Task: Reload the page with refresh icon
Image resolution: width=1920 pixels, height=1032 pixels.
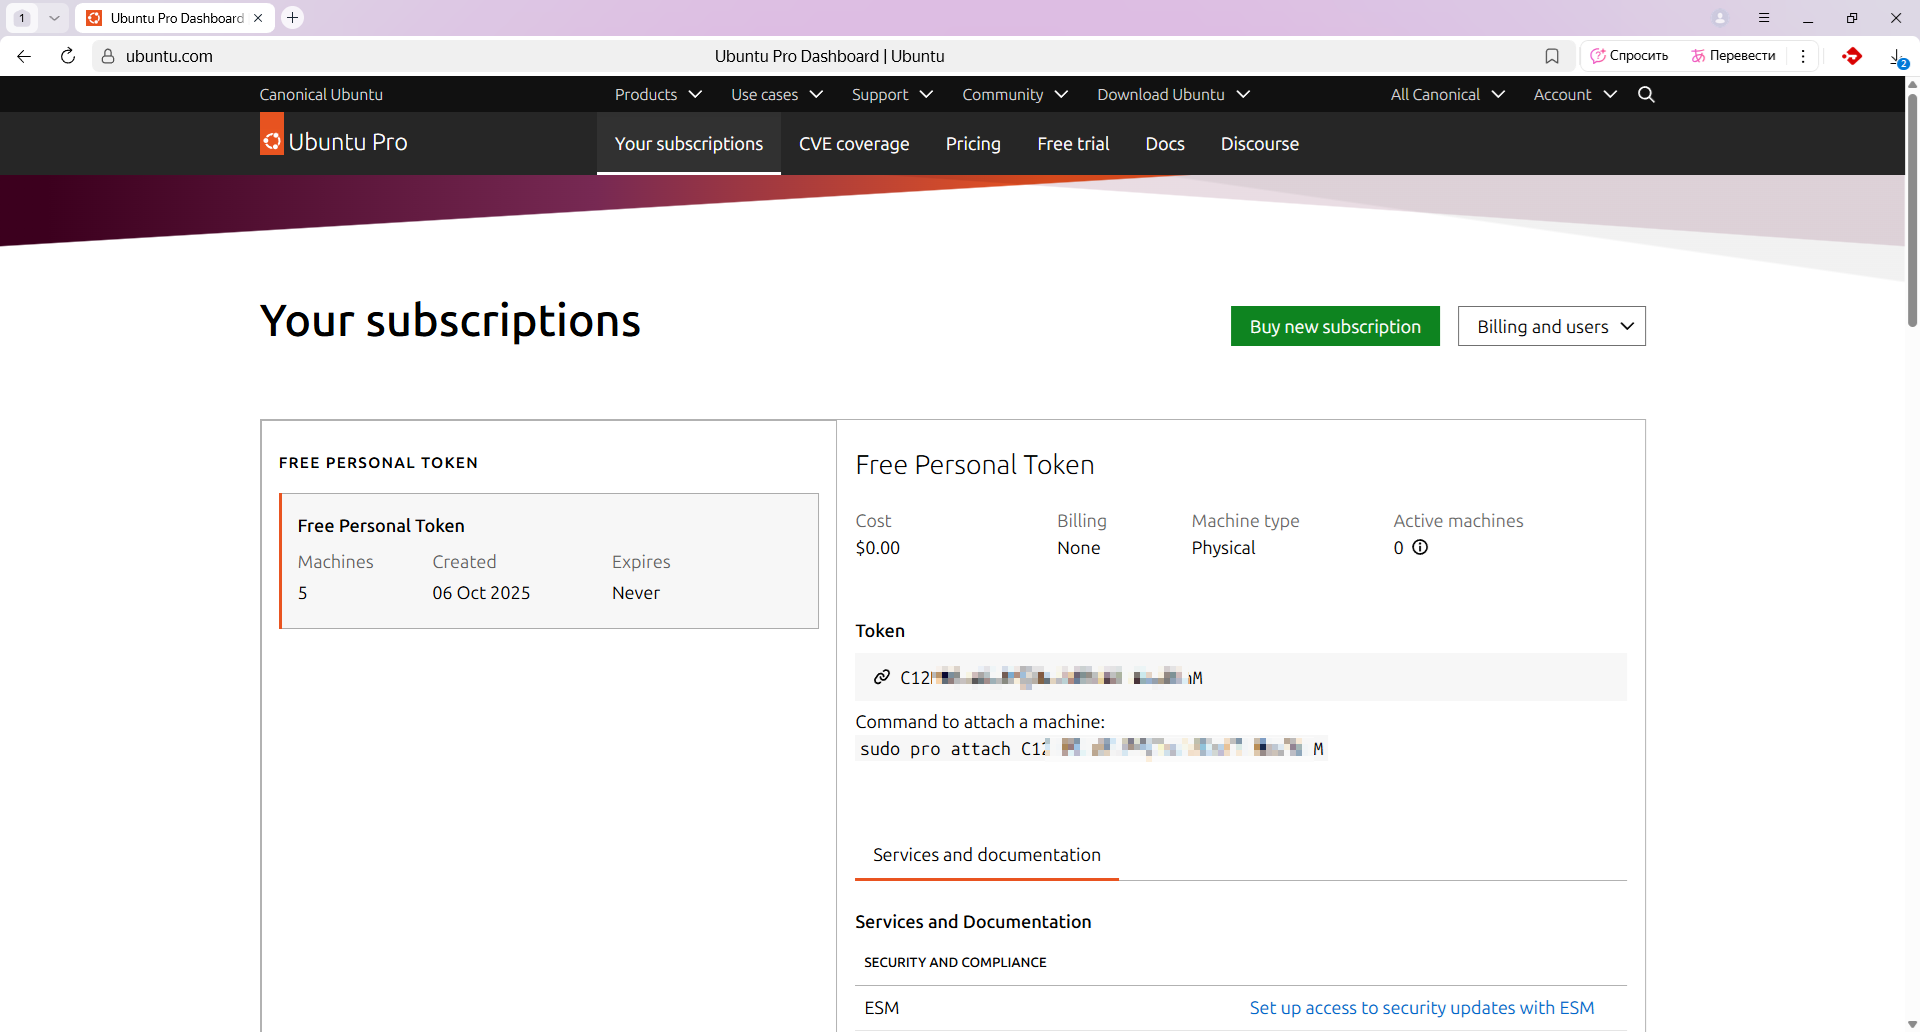Action: [68, 56]
